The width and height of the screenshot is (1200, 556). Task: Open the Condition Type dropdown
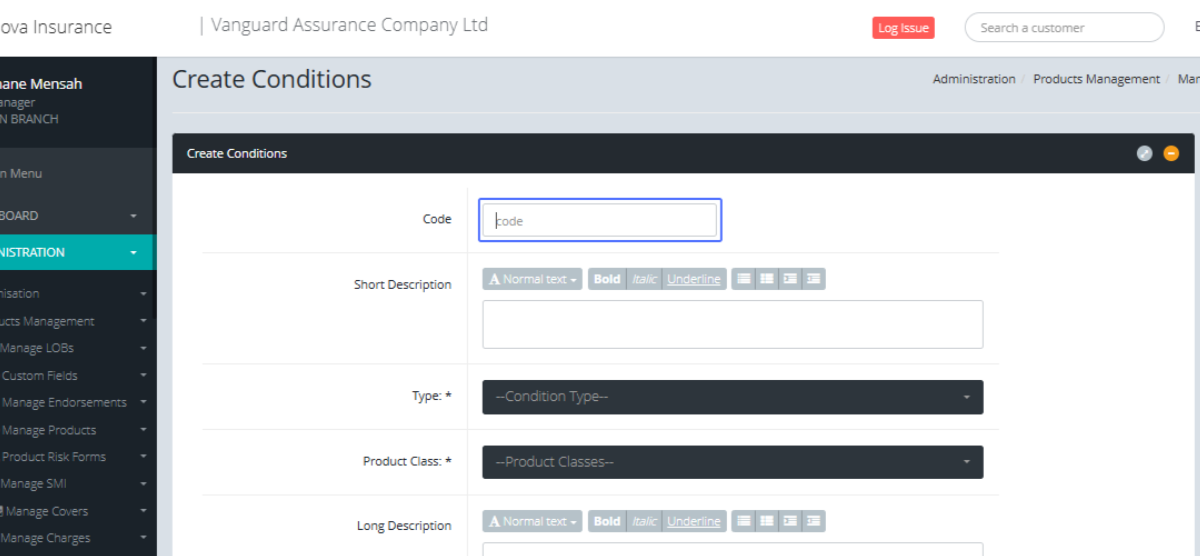732,397
